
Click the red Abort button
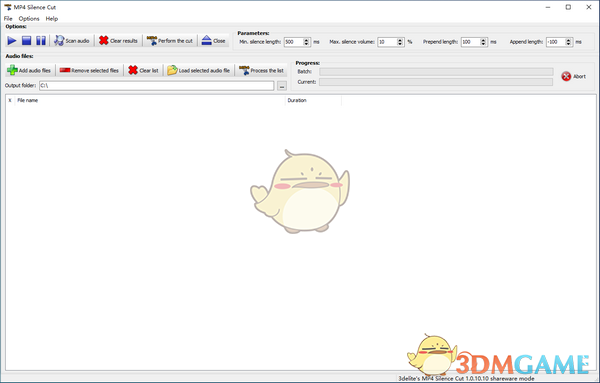point(573,77)
